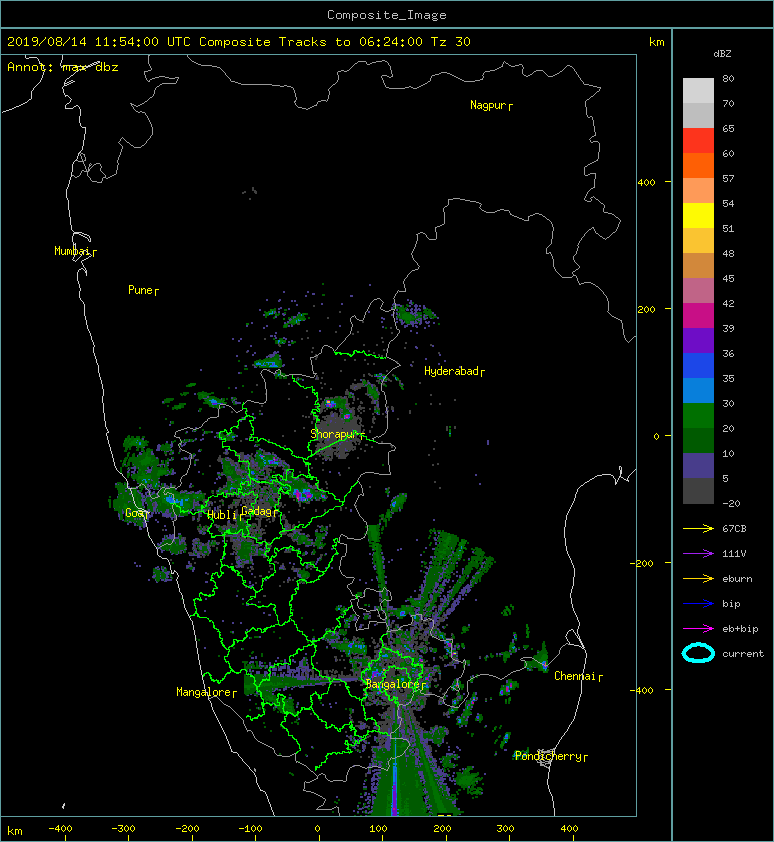This screenshot has width=774, height=842.
Task: Click the -100 tick on horizontal km axis
Action: tap(250, 829)
